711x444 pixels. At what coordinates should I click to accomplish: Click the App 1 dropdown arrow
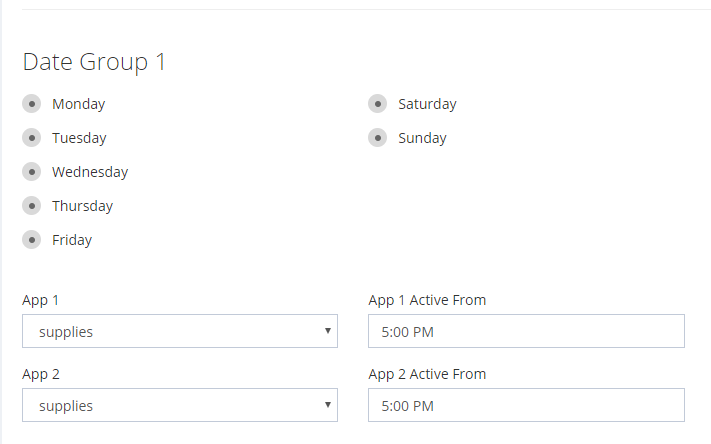[327, 331]
